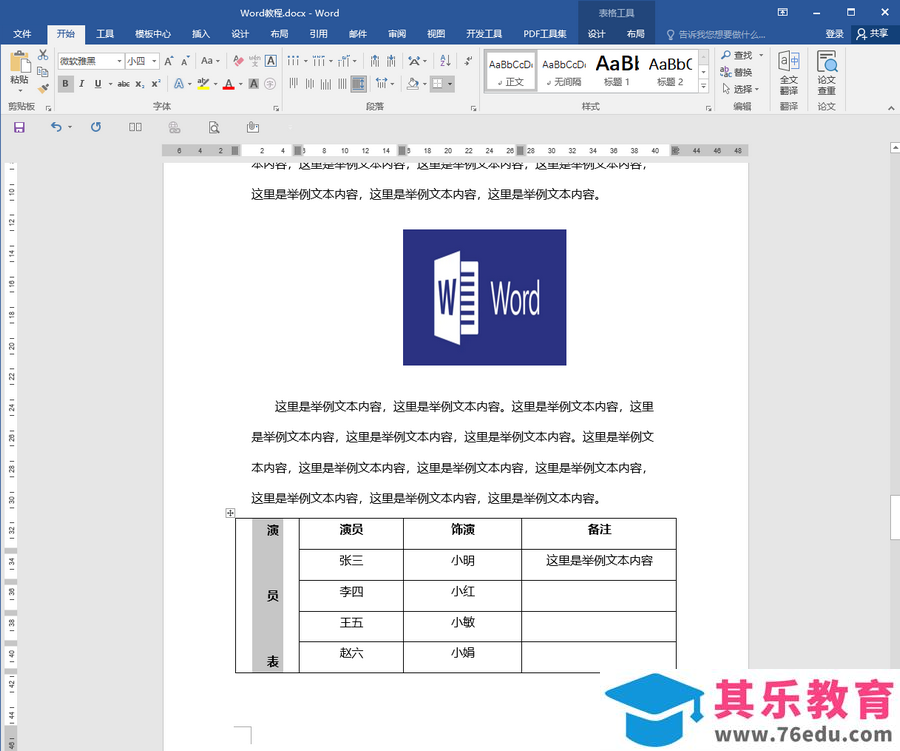
Task: Expand the multilevel list dropdown
Action: pyautogui.click(x=355, y=61)
